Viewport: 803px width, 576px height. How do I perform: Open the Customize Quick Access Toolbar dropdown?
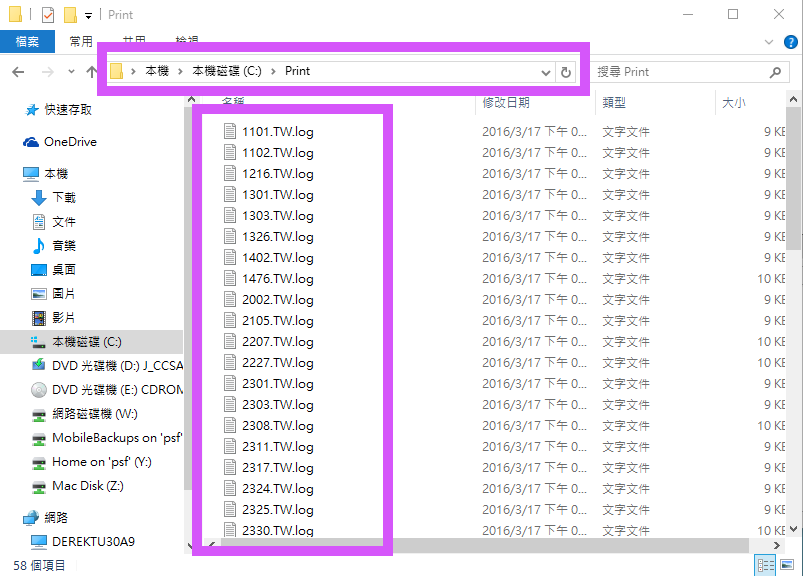88,16
